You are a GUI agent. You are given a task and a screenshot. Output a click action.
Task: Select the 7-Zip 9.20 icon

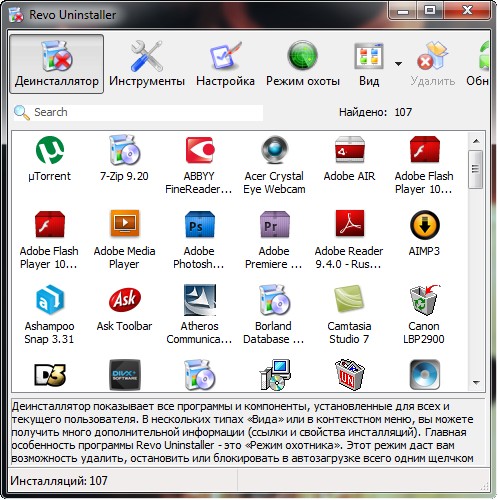pyautogui.click(x=124, y=150)
